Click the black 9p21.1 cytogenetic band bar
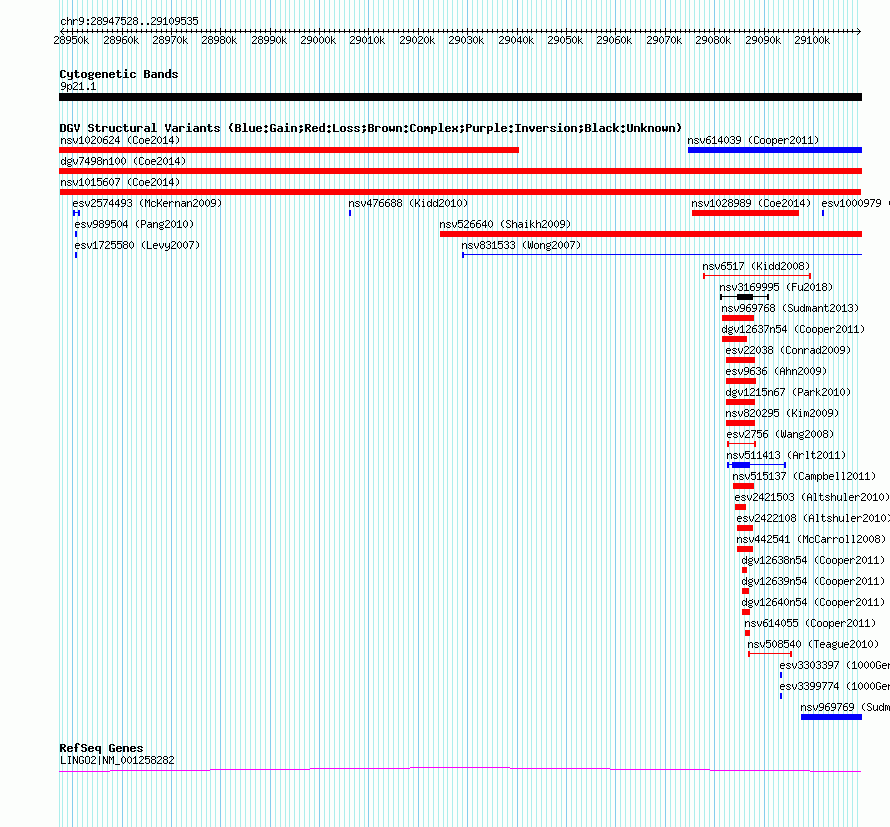Screen dimensions: 890x827 click(x=460, y=97)
